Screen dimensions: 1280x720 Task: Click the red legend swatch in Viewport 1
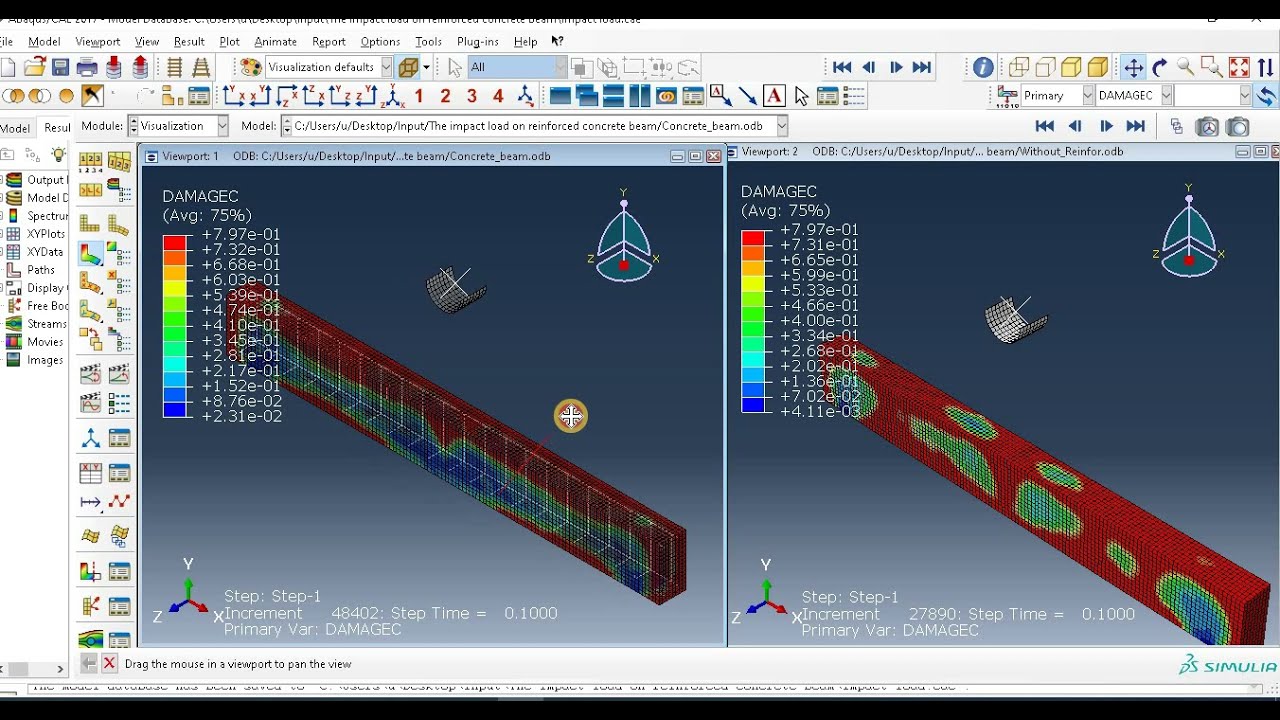point(175,242)
